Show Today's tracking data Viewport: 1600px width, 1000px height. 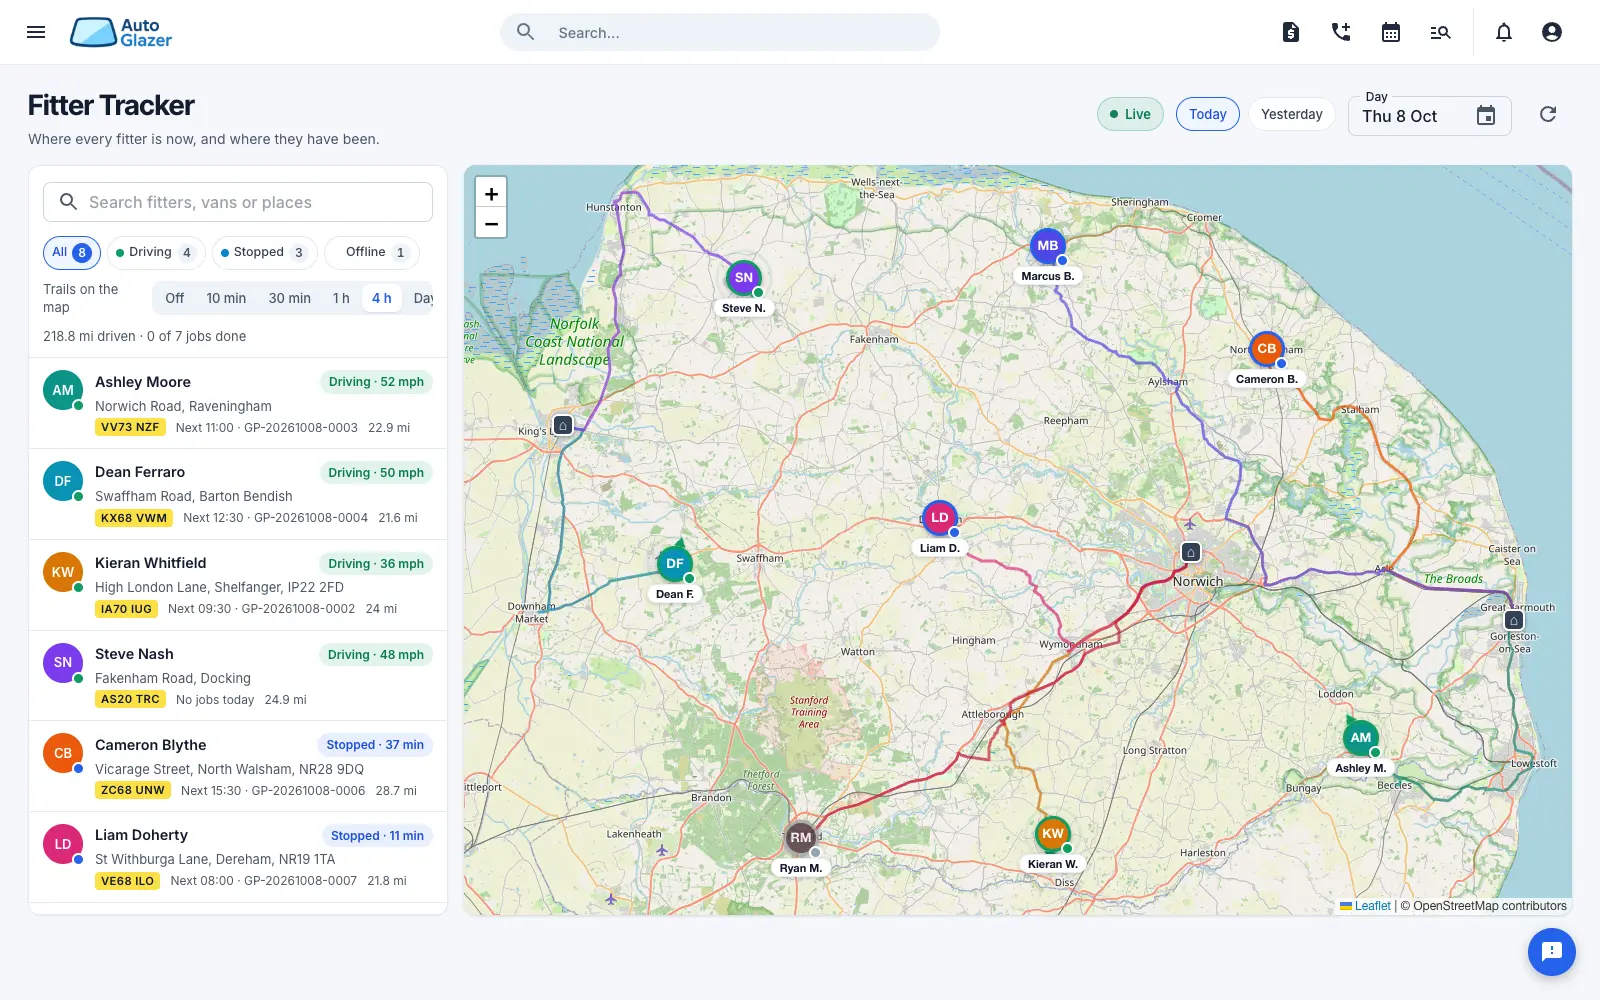point(1208,114)
